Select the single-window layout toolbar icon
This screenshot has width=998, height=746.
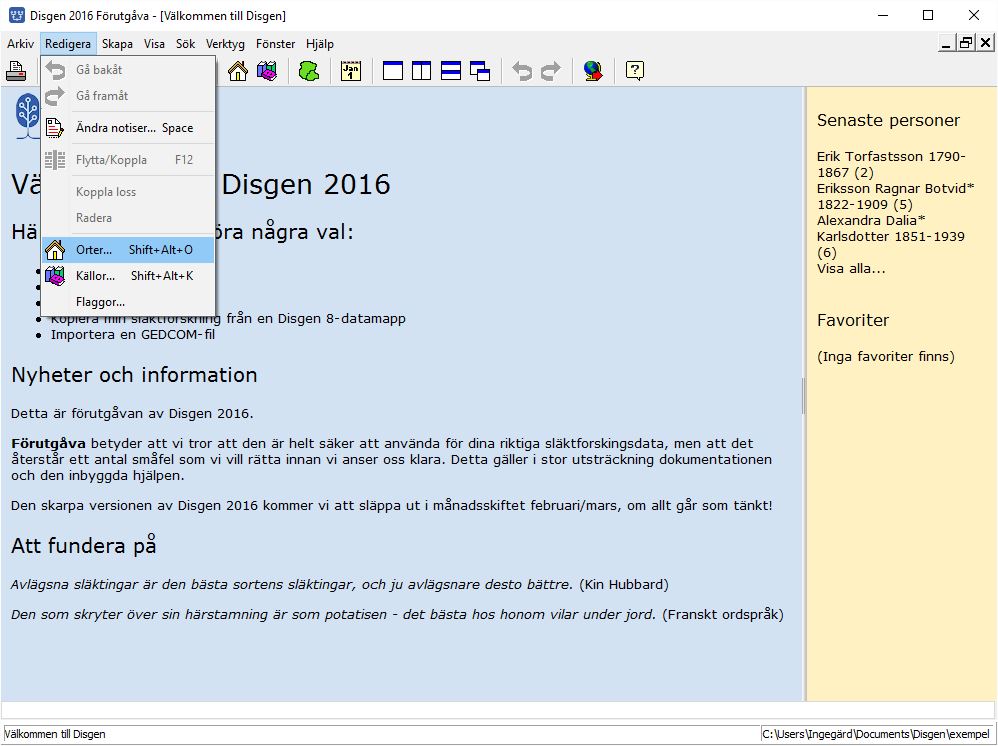click(x=393, y=71)
